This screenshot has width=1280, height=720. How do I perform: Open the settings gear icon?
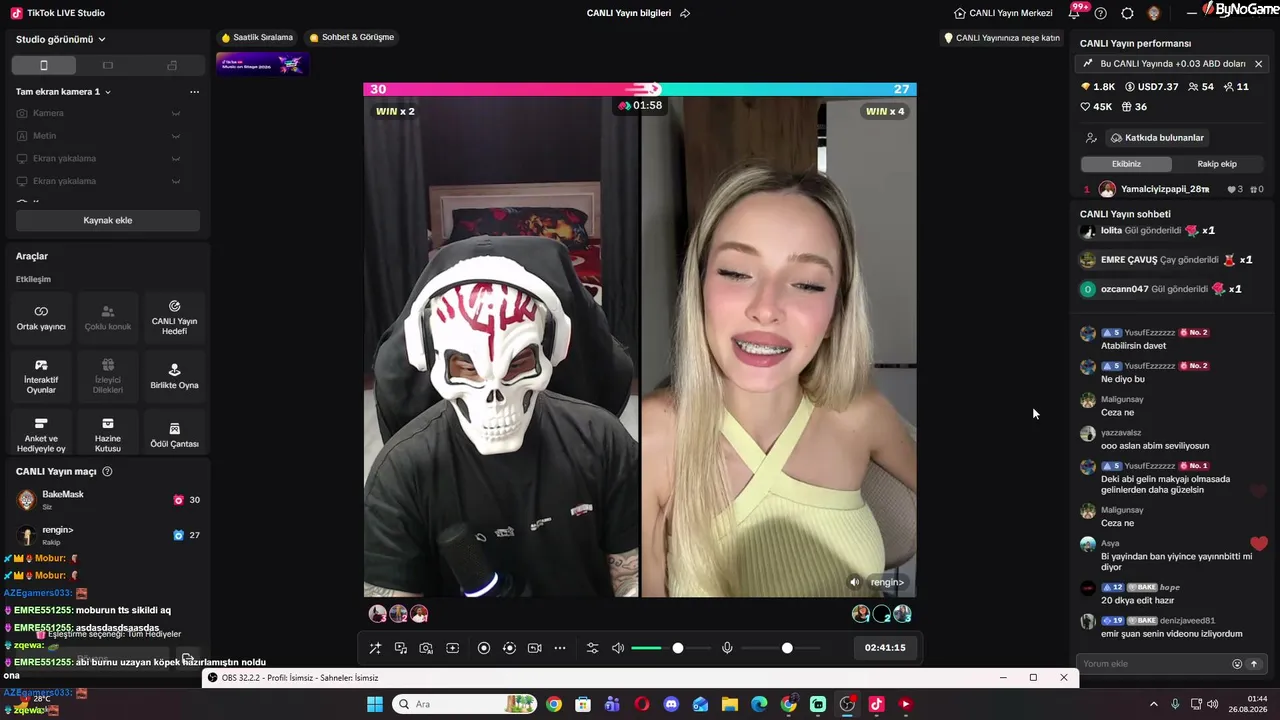tap(1127, 13)
